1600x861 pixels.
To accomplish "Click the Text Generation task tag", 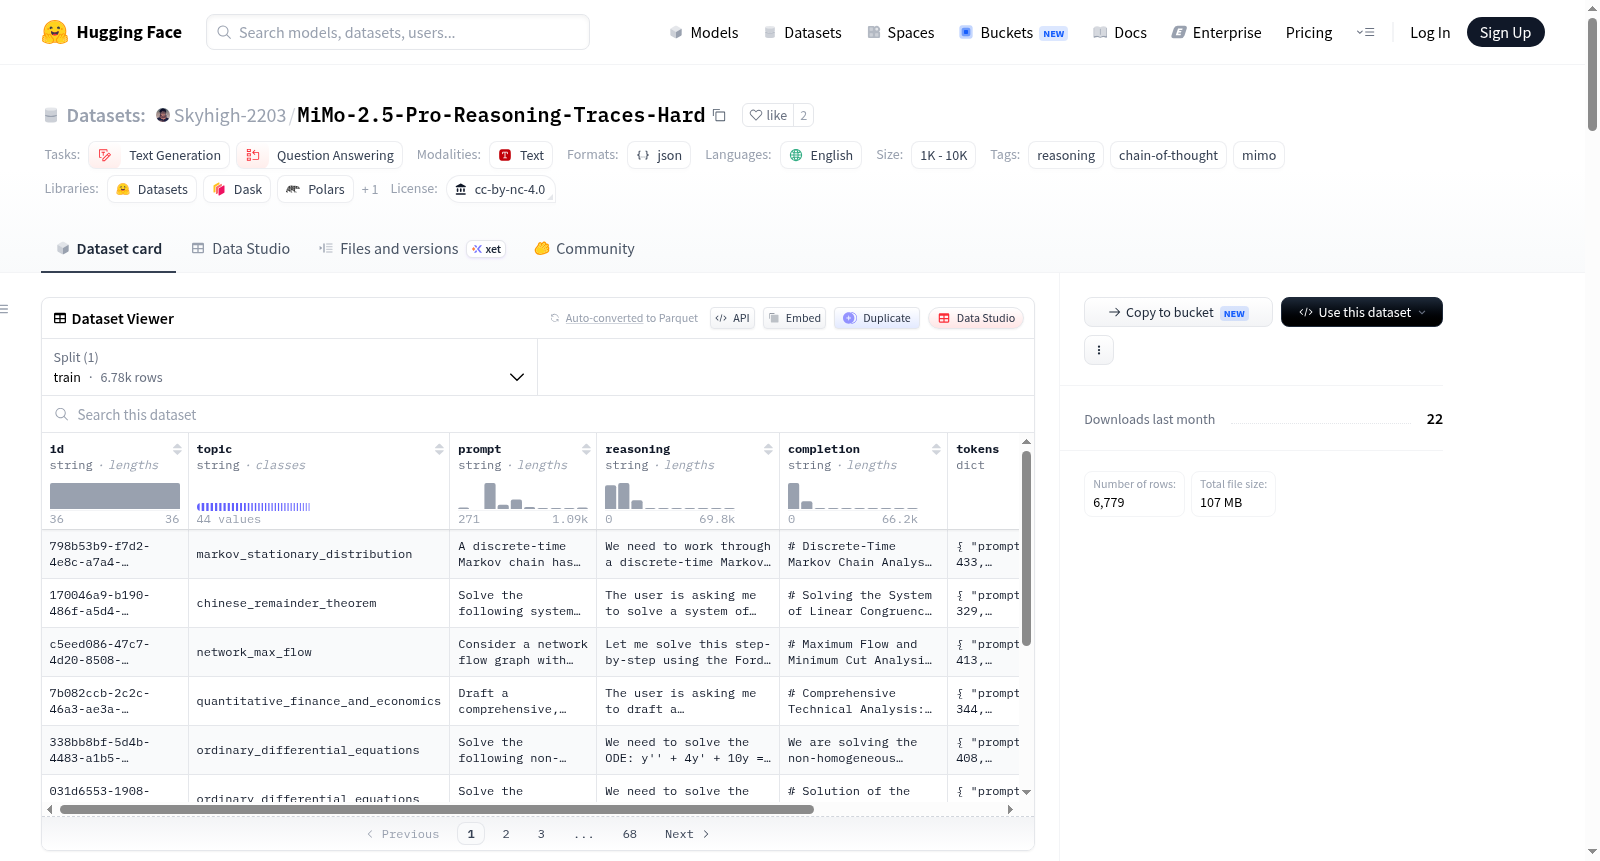I will (x=159, y=155).
